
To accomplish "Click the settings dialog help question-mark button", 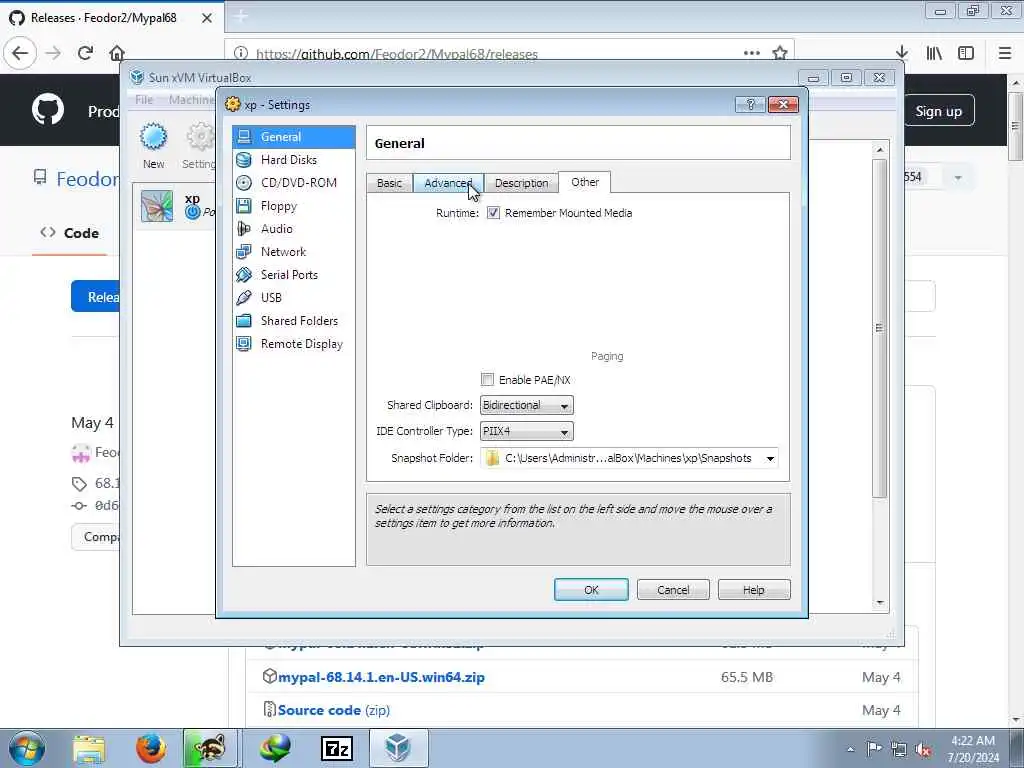I will pos(750,104).
